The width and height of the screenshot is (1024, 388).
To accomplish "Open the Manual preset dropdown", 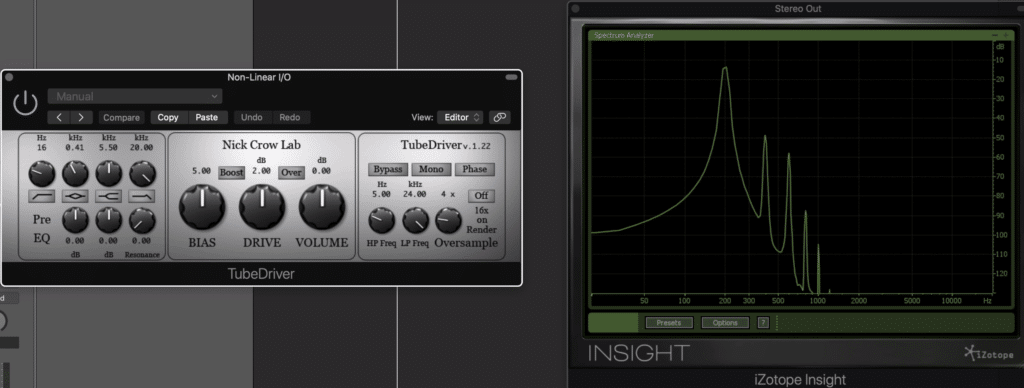I will [x=135, y=97].
